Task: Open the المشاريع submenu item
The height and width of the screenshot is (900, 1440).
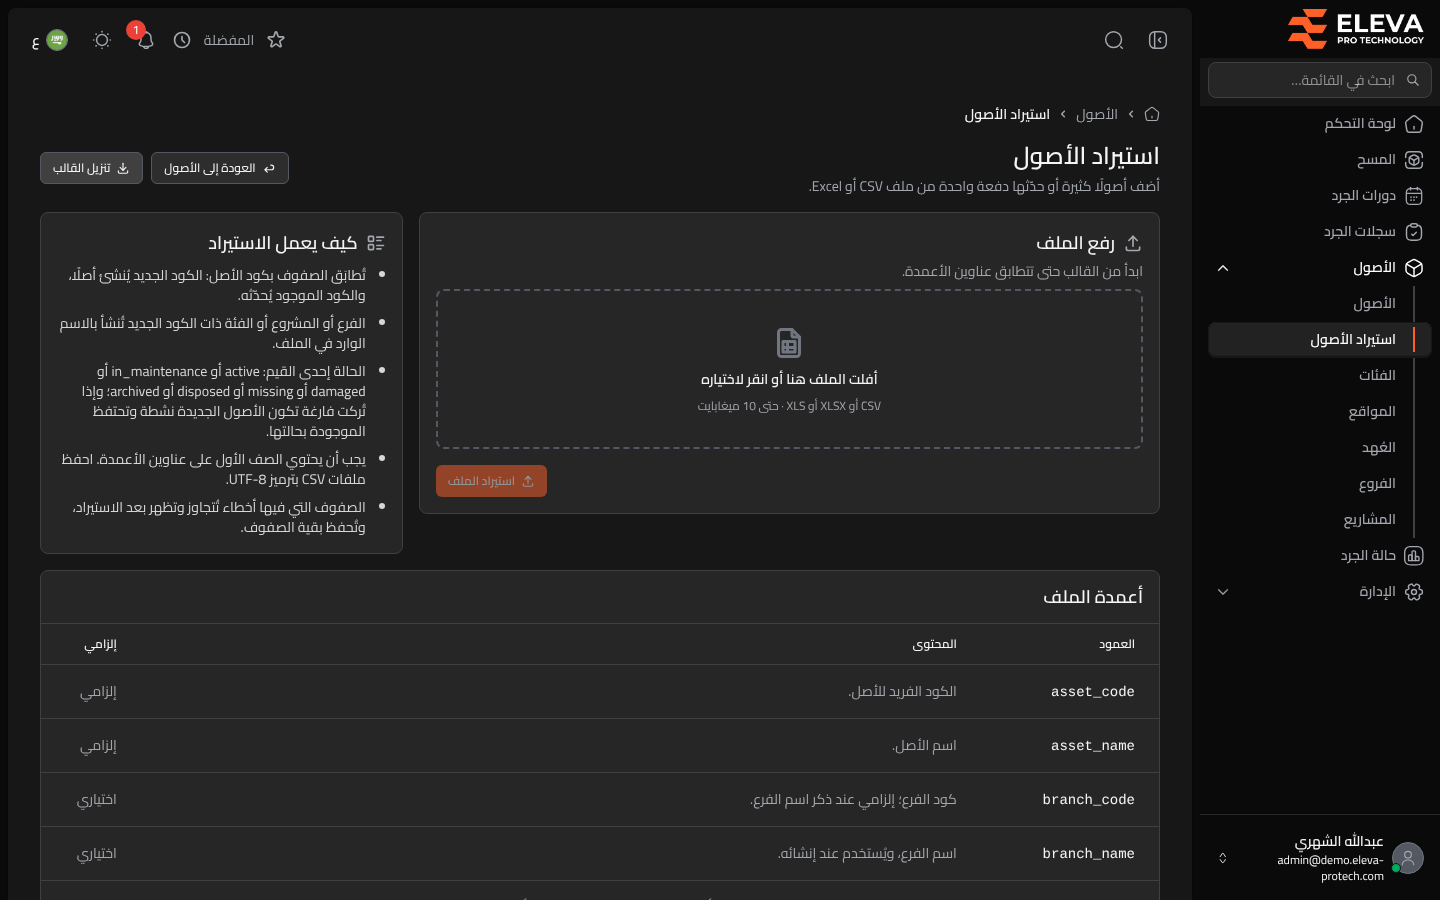Action: click(x=1318, y=520)
